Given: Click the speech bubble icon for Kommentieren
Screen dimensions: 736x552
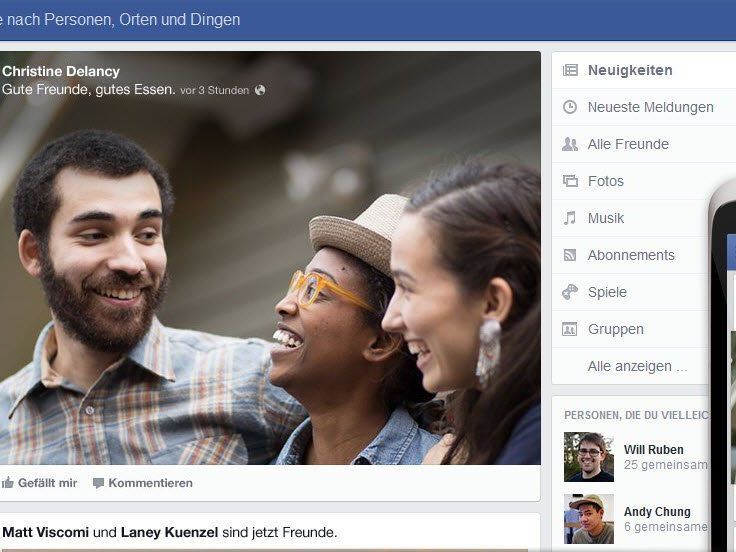Looking at the screenshot, I should [x=98, y=483].
